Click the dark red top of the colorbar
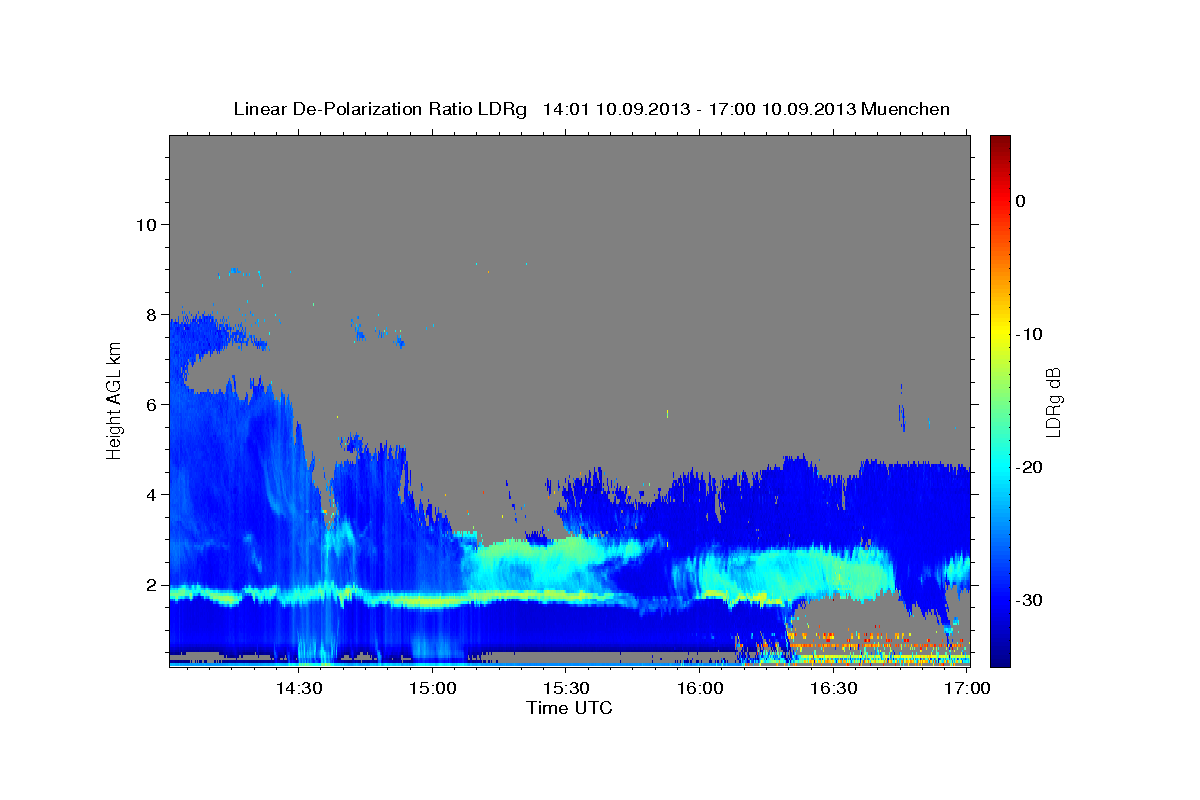This screenshot has width=1200, height=800. click(x=1000, y=142)
